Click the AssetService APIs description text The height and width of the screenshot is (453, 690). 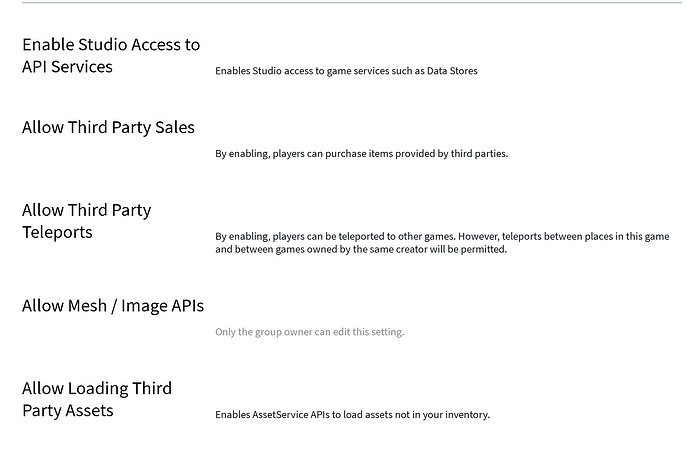click(352, 415)
